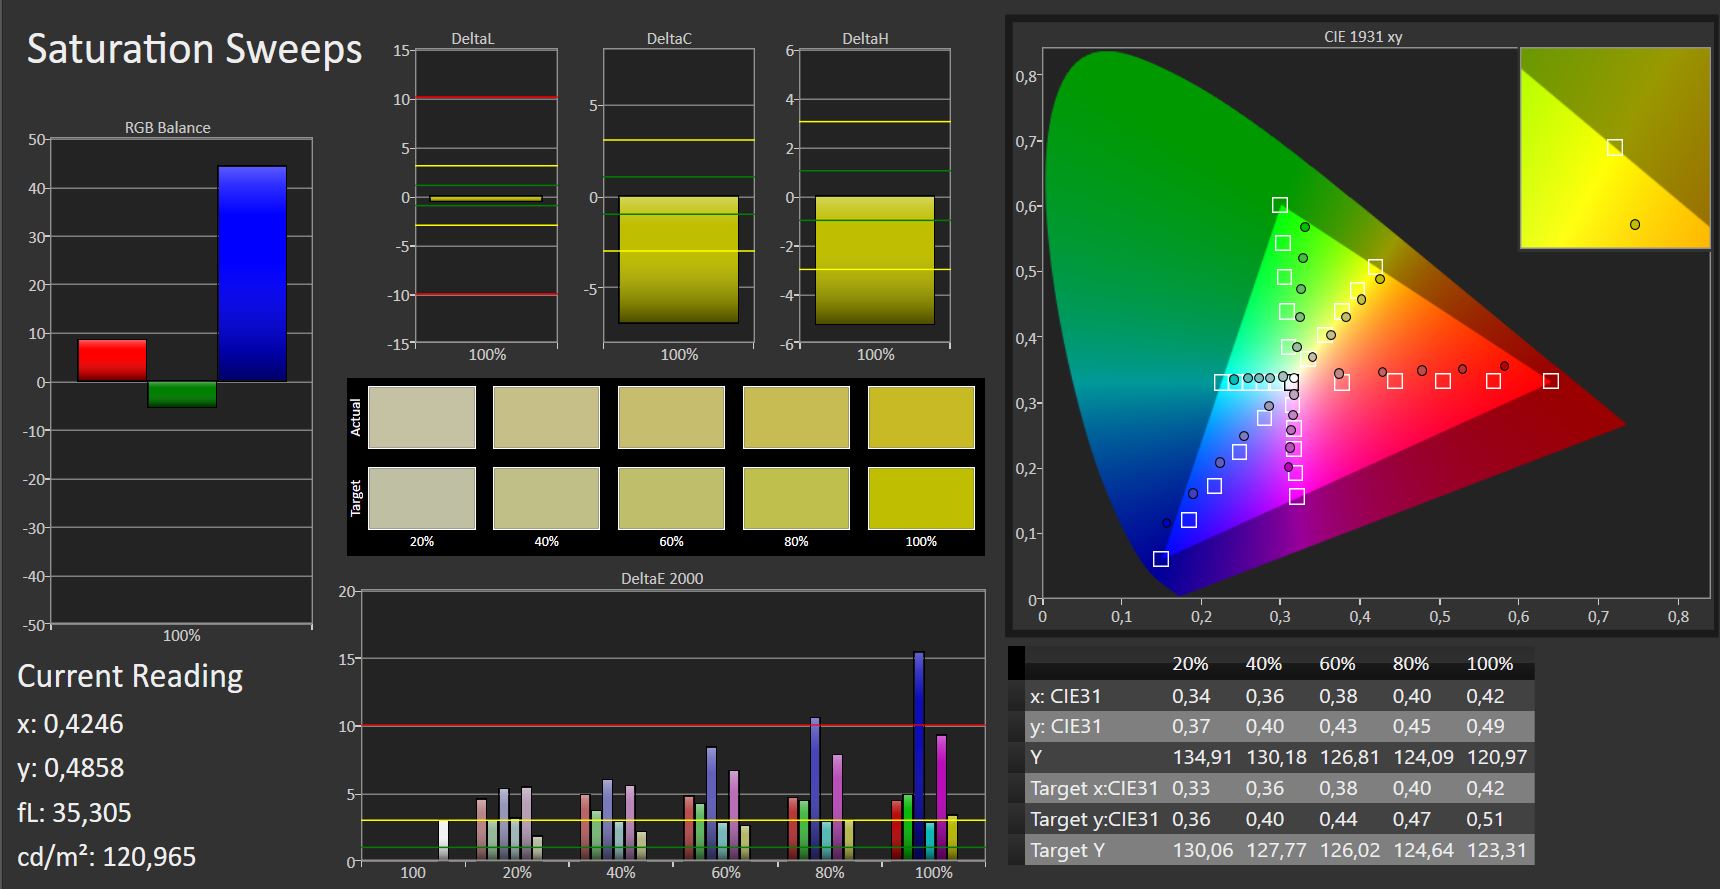This screenshot has height=889, width=1720.
Task: Click the 80% Actual color swatch
Action: (796, 418)
